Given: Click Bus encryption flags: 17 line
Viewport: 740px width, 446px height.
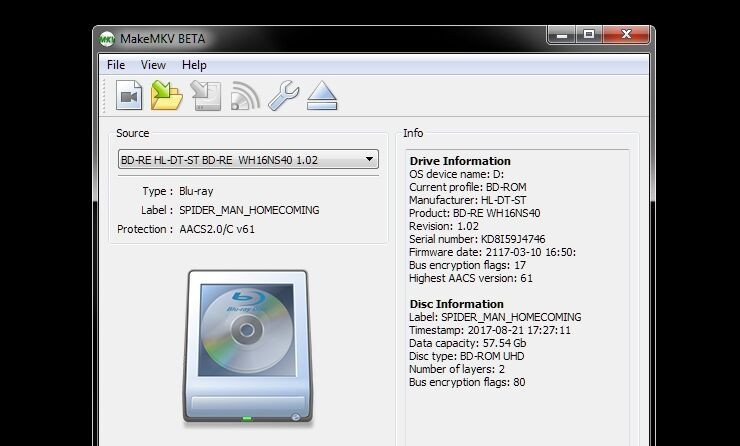Looking at the screenshot, I should click(x=467, y=265).
